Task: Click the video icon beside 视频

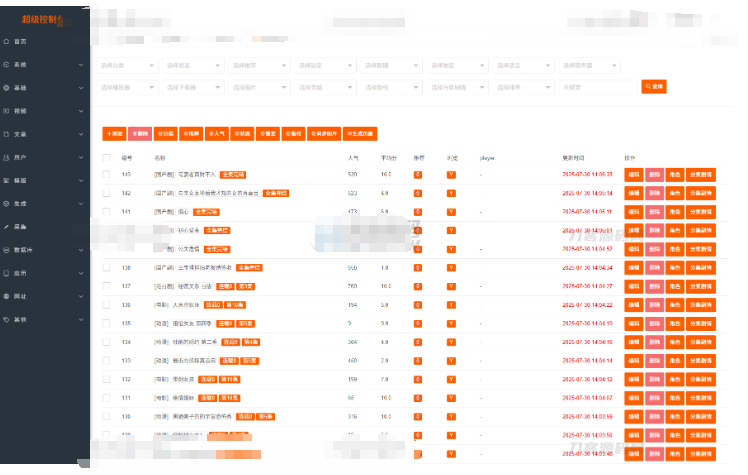Action: [x=7, y=110]
